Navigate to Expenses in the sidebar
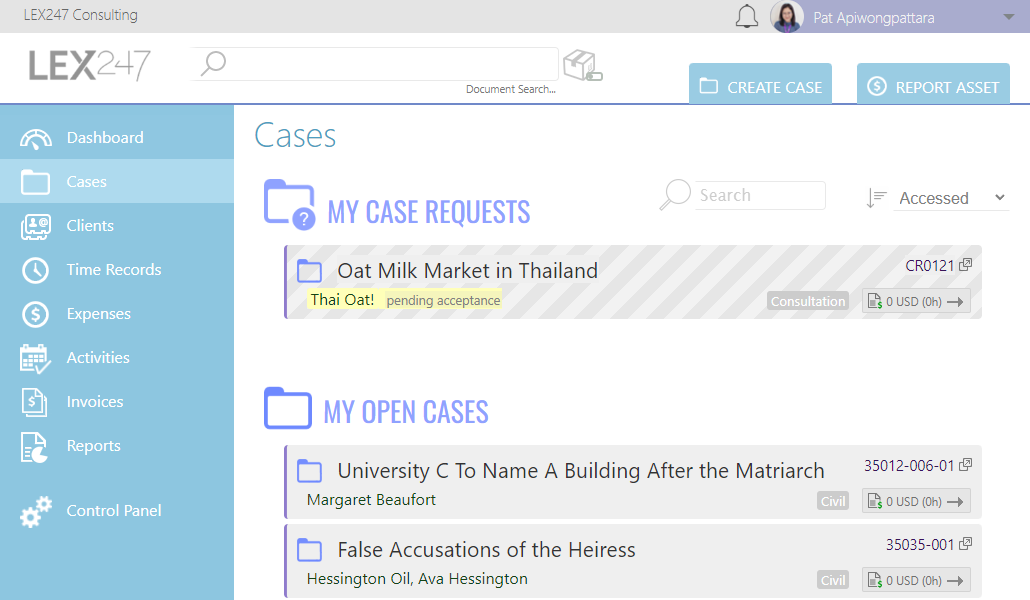The height and width of the screenshot is (600, 1030). pos(117,313)
